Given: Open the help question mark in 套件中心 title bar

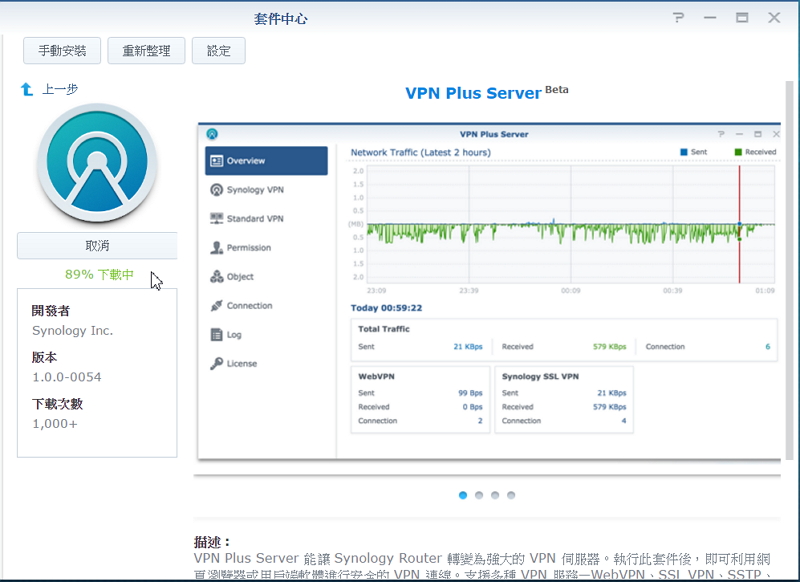Looking at the screenshot, I should click(x=678, y=18).
